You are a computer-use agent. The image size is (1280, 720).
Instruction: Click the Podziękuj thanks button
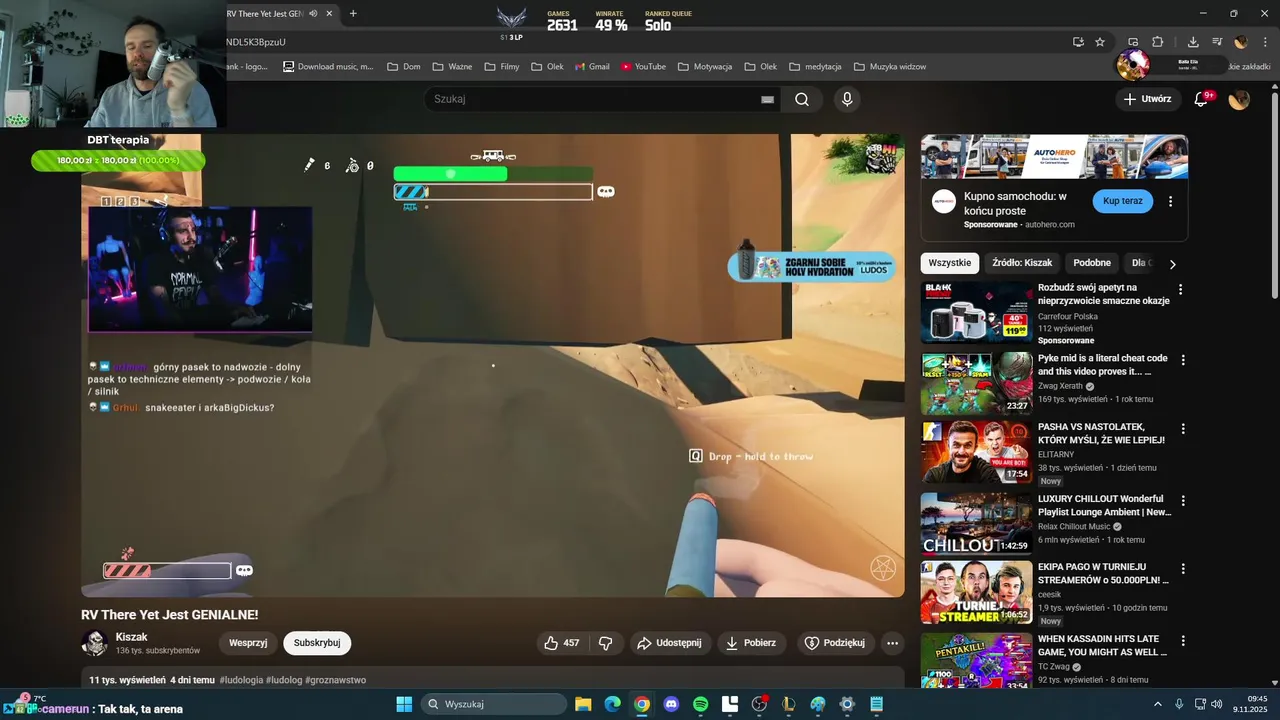(x=835, y=643)
